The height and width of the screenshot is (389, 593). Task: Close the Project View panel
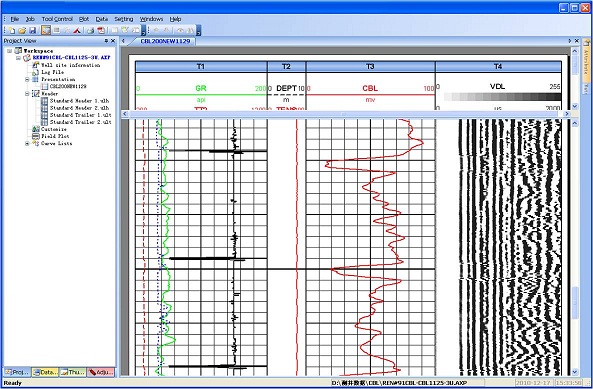[x=113, y=41]
